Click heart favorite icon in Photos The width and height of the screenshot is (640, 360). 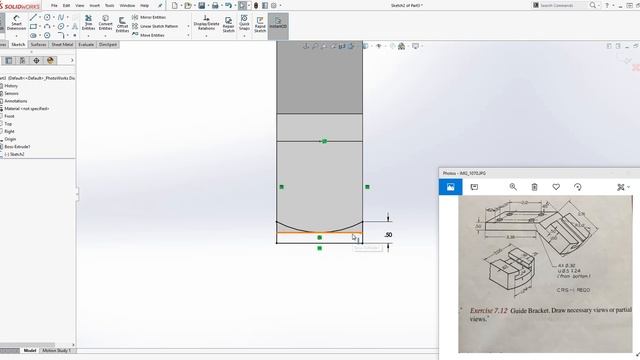point(556,187)
